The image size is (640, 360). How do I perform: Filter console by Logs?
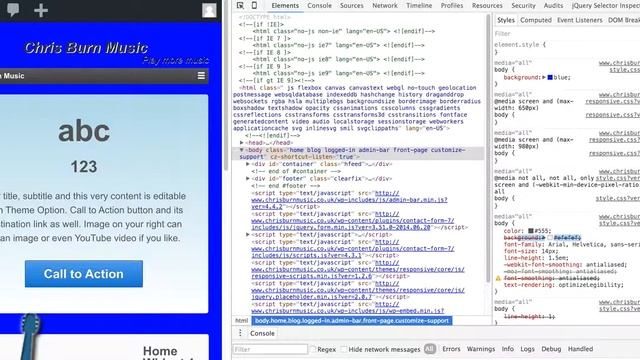527,349
